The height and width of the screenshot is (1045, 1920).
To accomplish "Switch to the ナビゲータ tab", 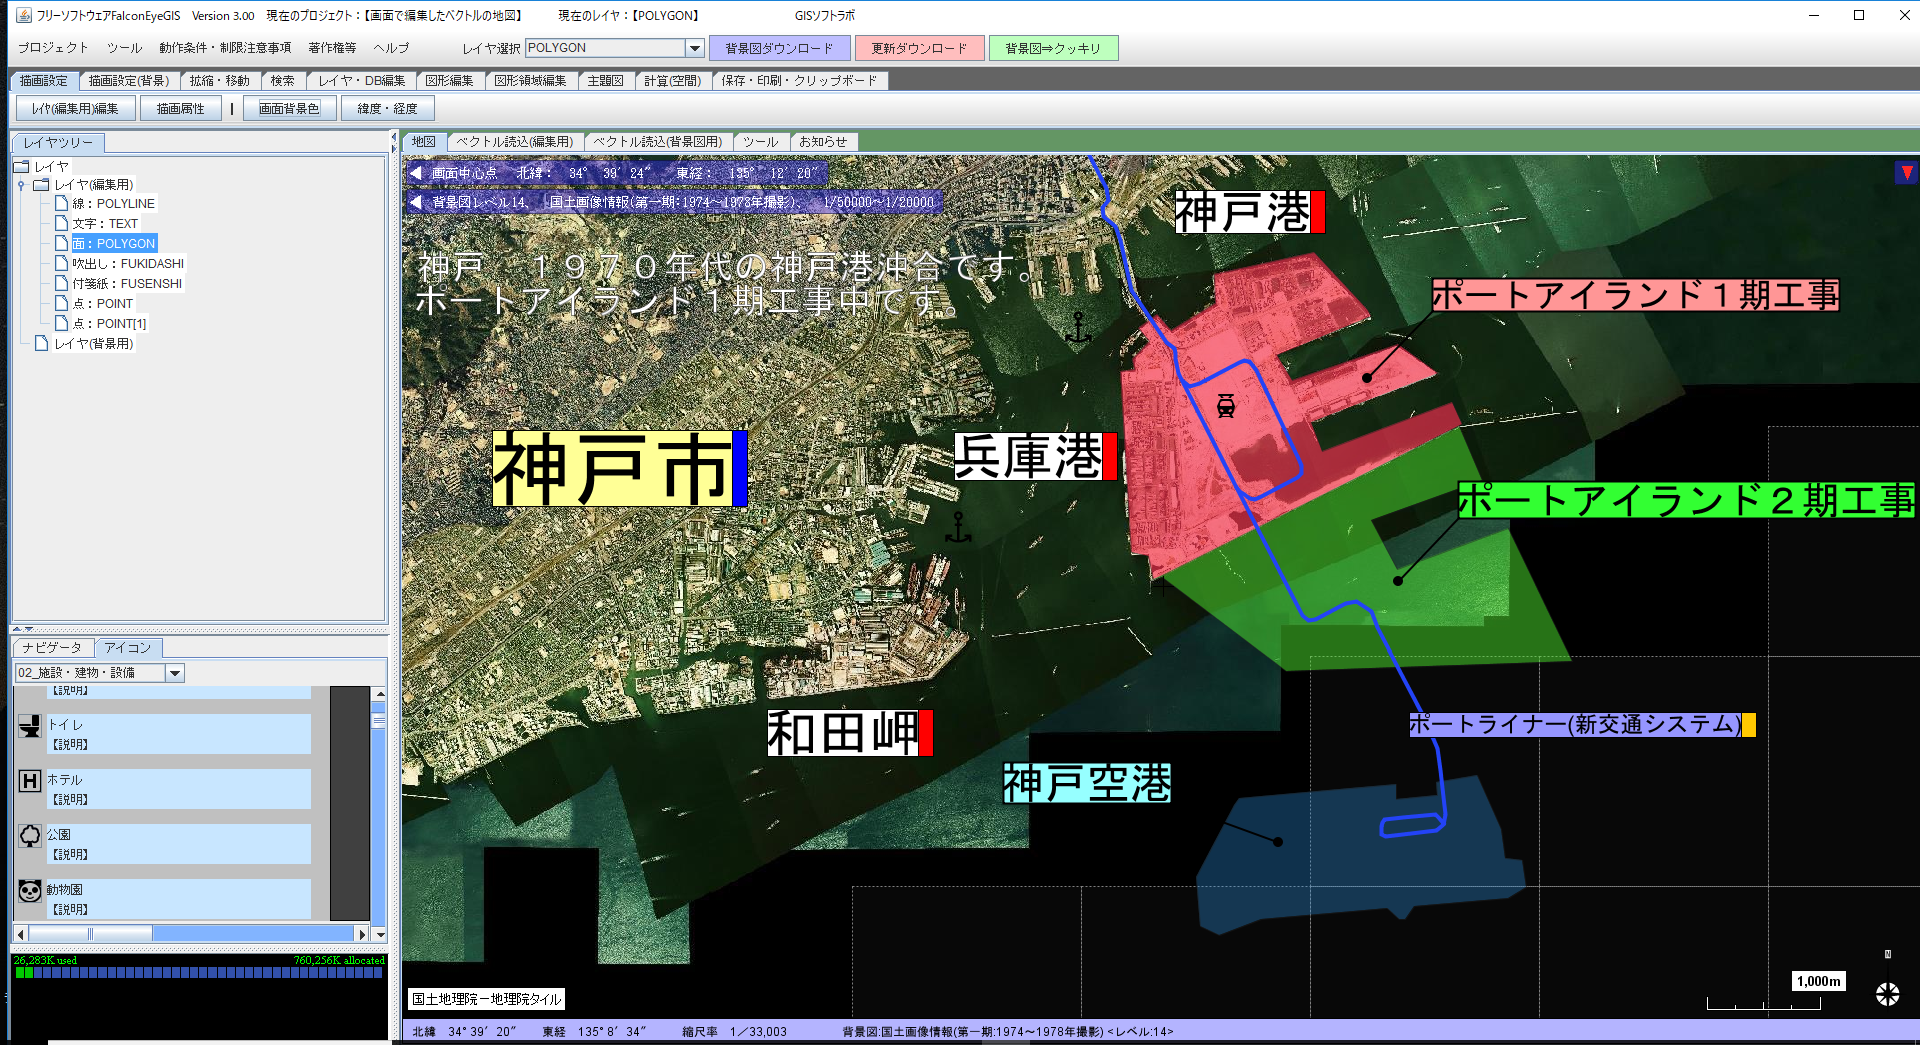I will pos(52,648).
